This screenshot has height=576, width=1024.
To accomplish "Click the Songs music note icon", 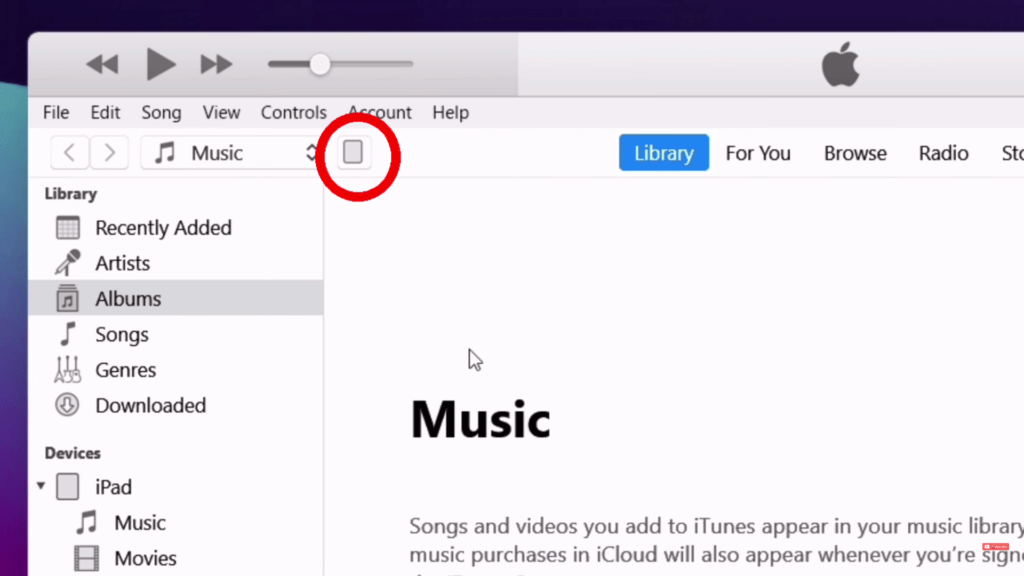I will pyautogui.click(x=68, y=334).
